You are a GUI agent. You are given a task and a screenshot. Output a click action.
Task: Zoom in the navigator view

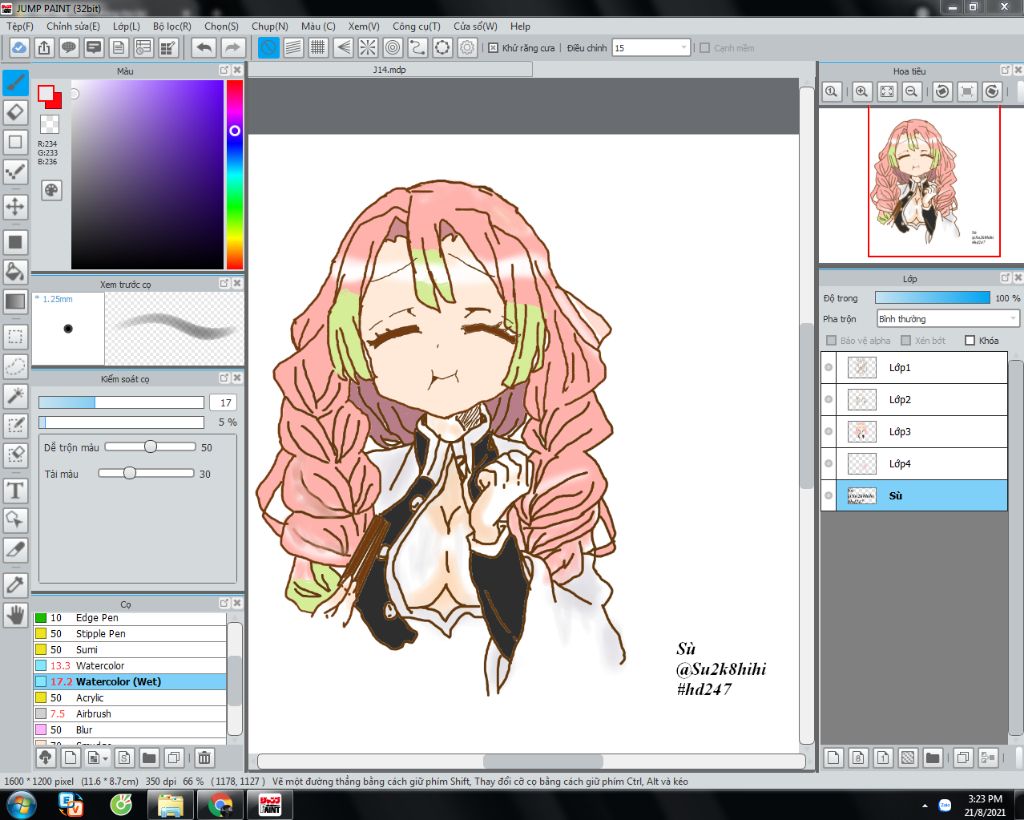pos(861,91)
